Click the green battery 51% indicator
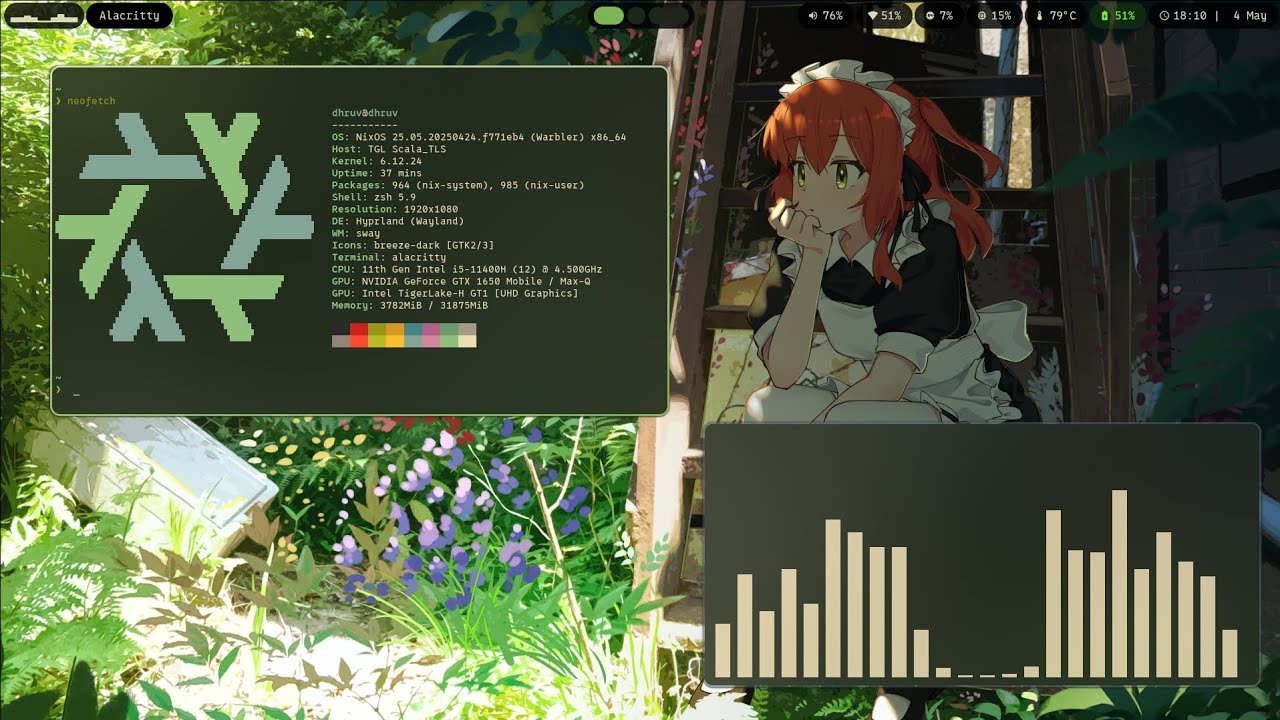 point(1118,16)
